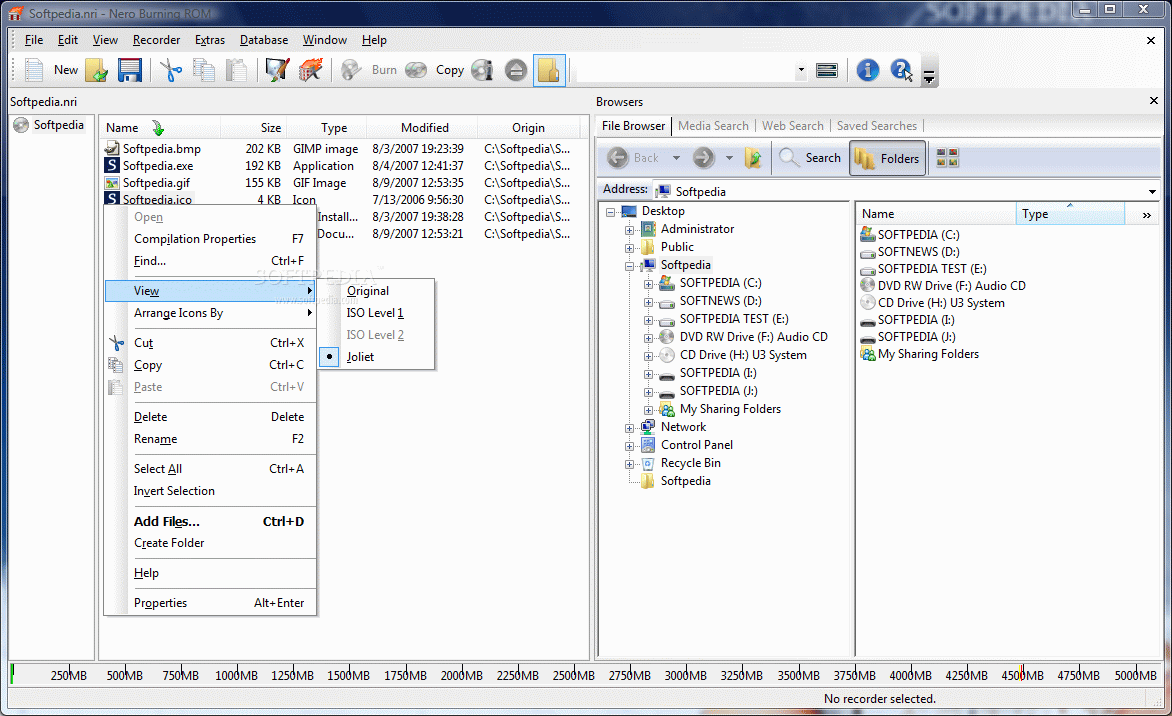Click the Disc Info icon
The height and width of the screenshot is (716, 1172).
coord(482,70)
